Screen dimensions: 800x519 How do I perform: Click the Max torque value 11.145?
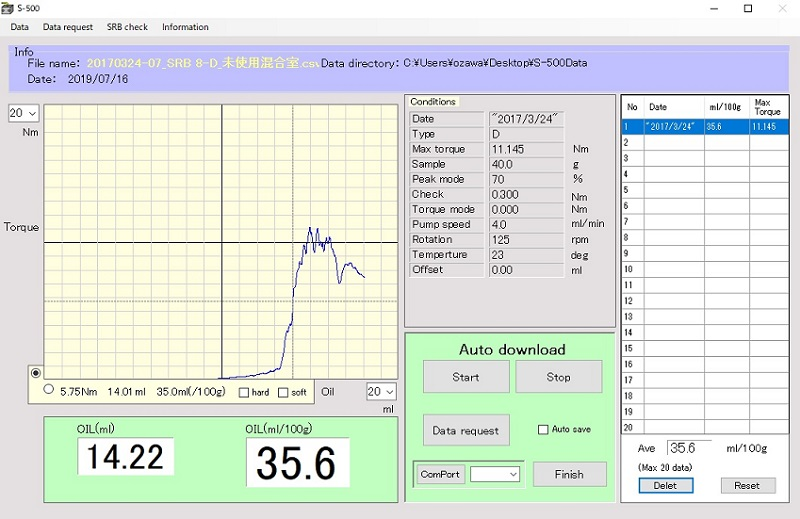pyautogui.click(x=526, y=149)
